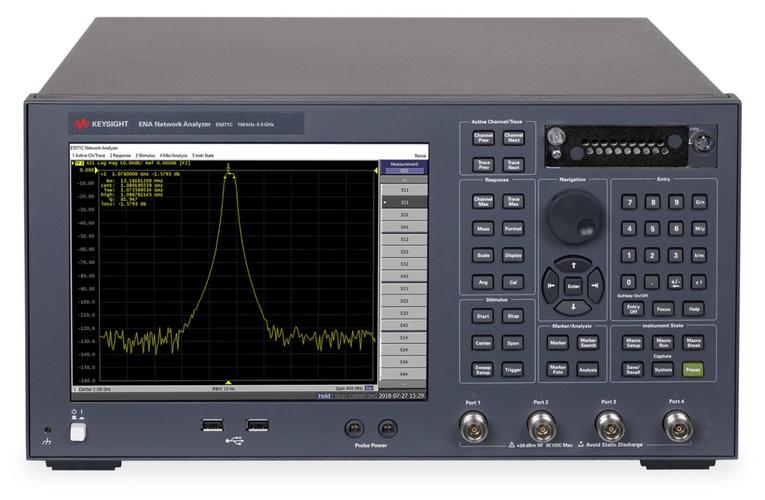
Task: Hit the green Preset key
Action: (693, 370)
